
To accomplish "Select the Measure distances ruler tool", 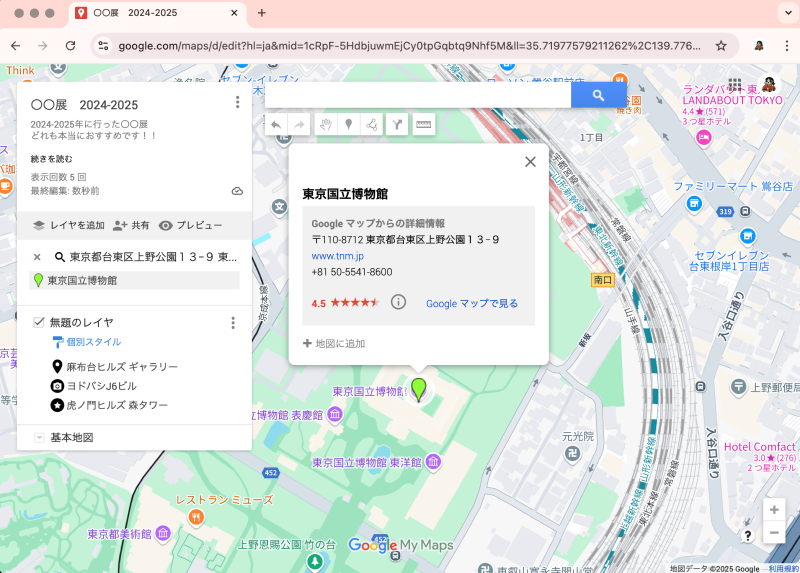I will pos(423,124).
